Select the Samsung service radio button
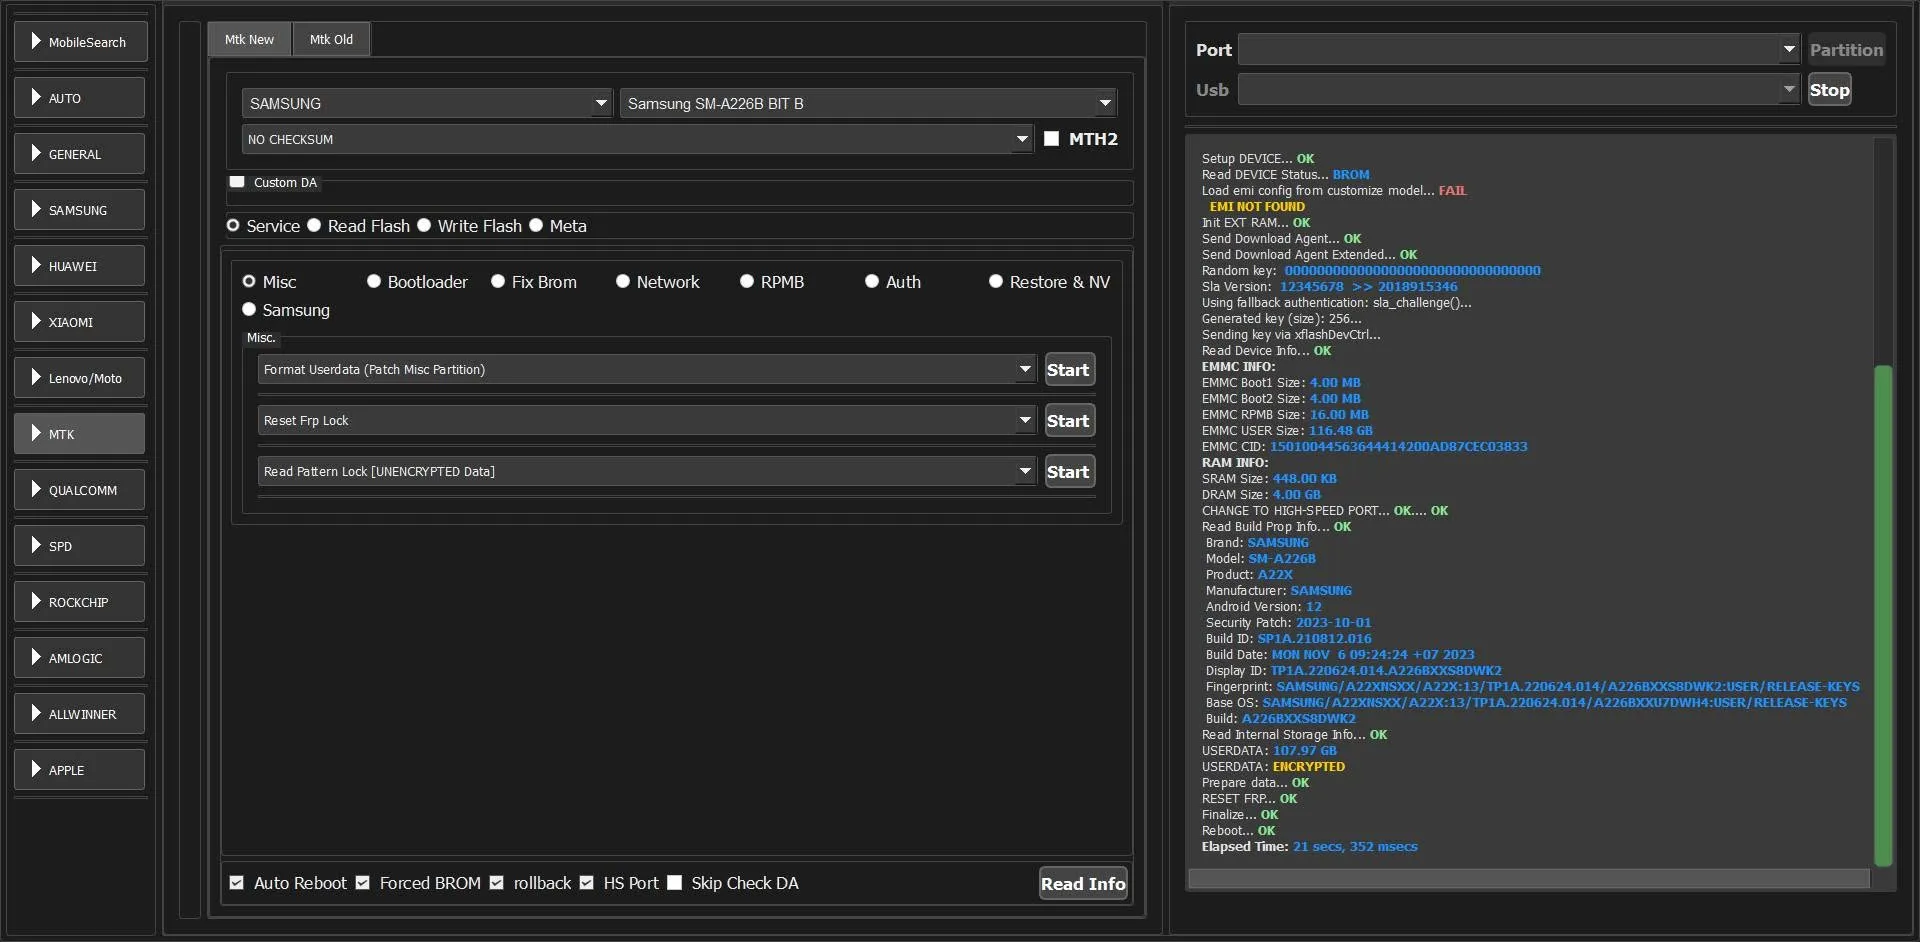The height and width of the screenshot is (942, 1920). (249, 310)
